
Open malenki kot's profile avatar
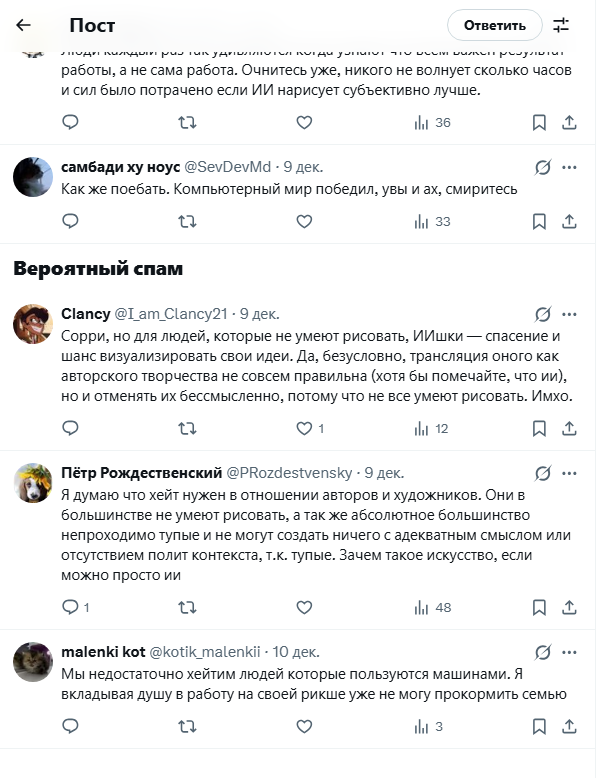pyautogui.click(x=33, y=661)
